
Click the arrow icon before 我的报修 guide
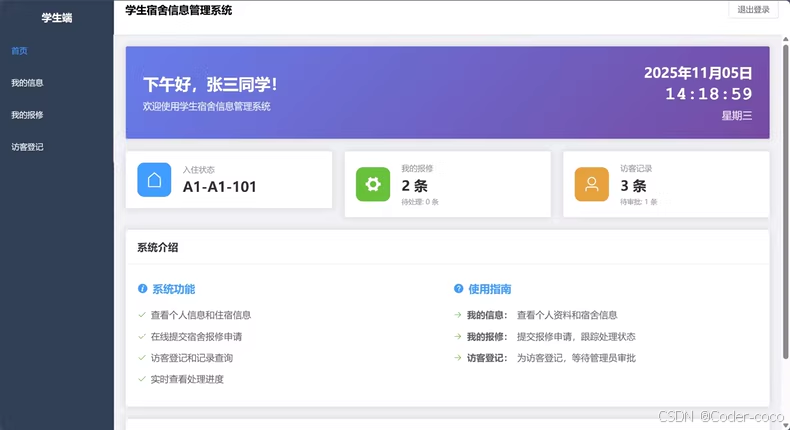coord(458,336)
